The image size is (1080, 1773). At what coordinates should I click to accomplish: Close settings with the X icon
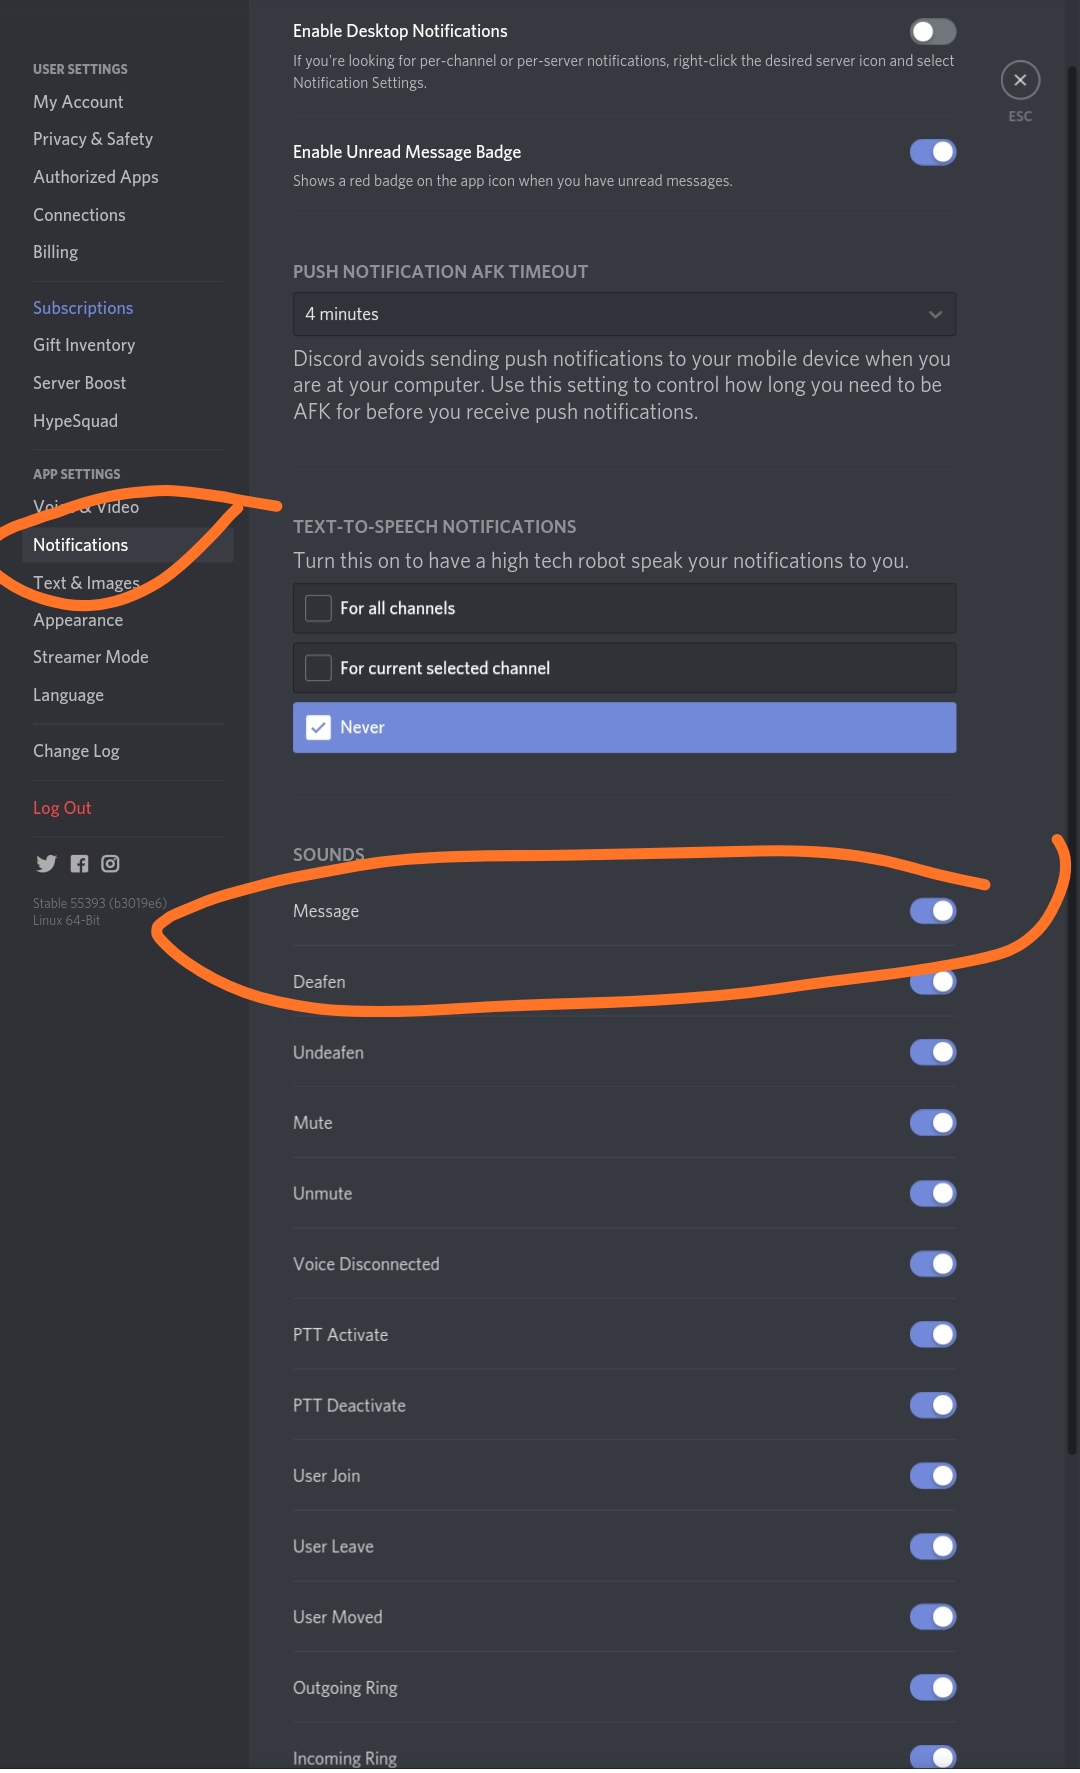(x=1020, y=80)
